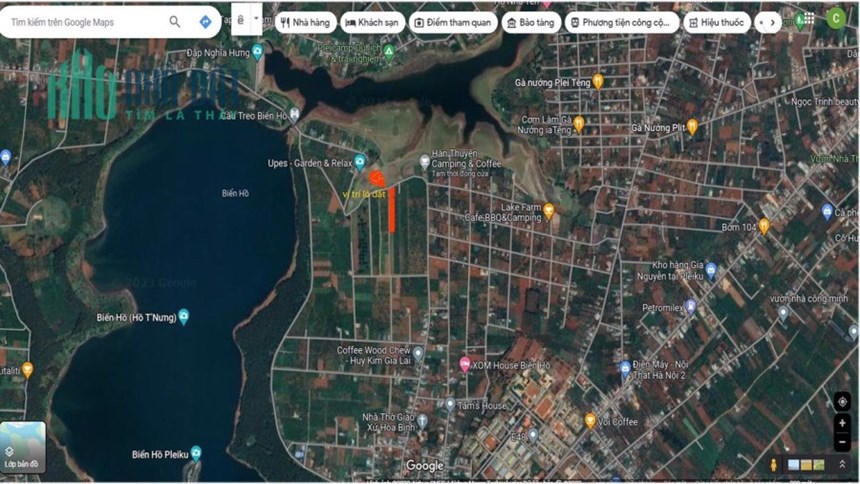This screenshot has height=484, width=860.
Task: Click the print icon
Action: [x=240, y=20]
